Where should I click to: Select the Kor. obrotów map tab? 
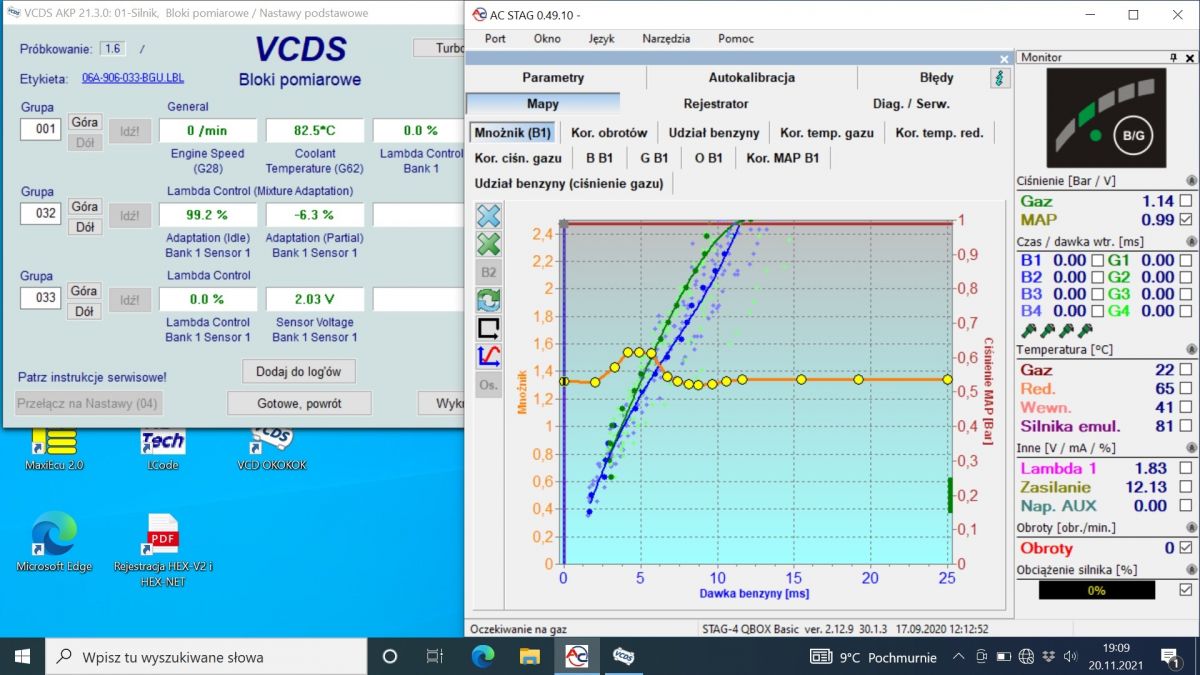[x=609, y=133]
